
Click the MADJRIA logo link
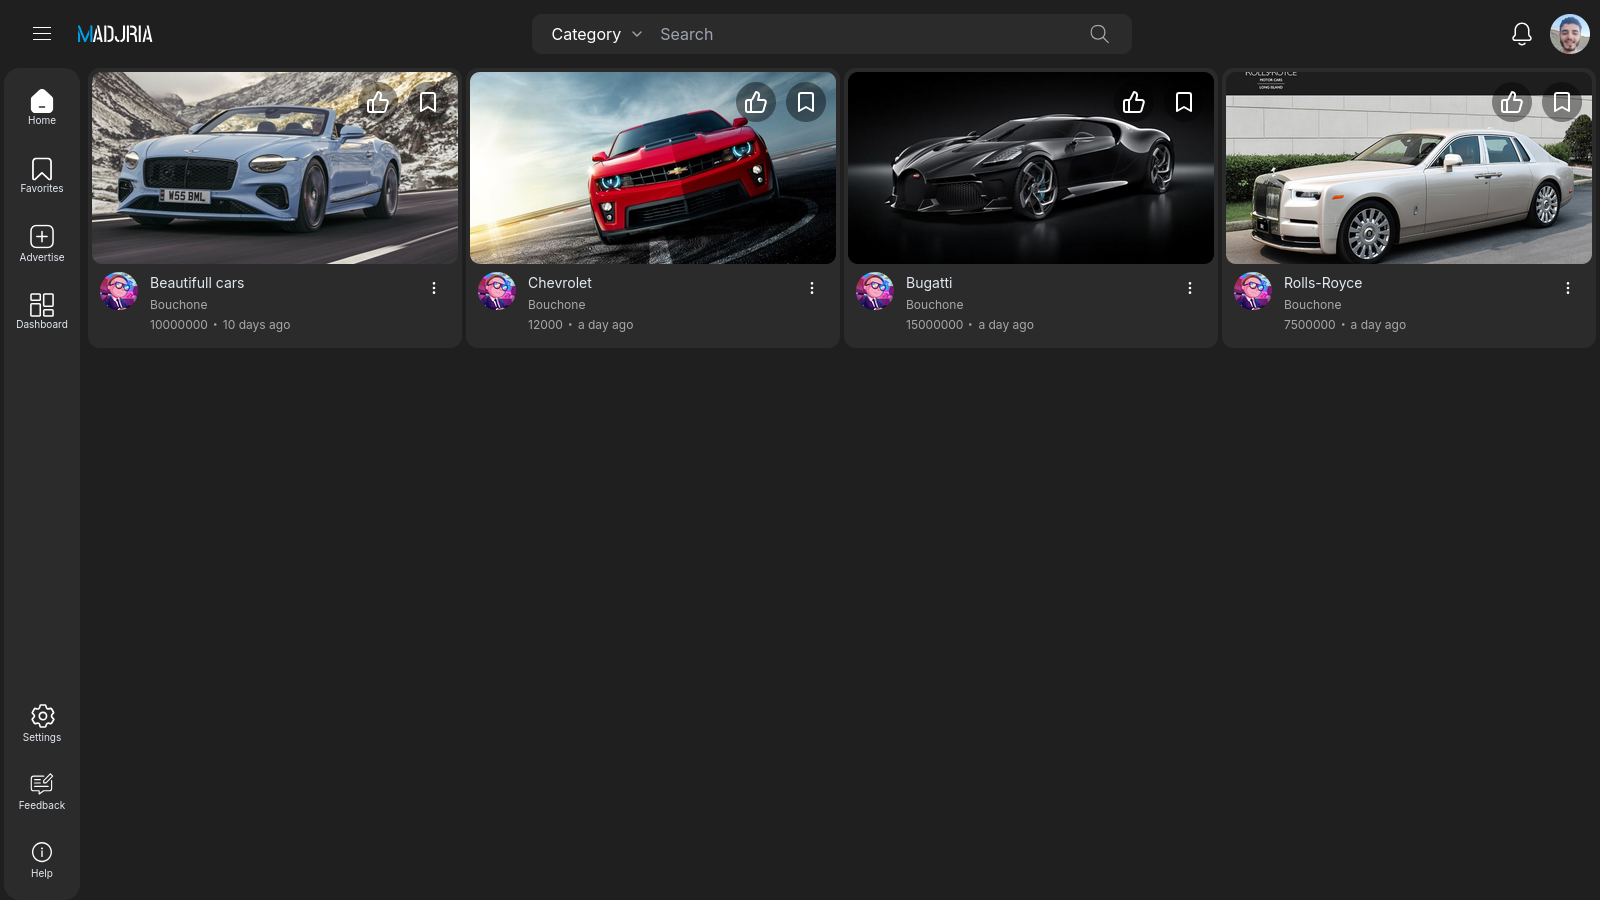coord(115,34)
